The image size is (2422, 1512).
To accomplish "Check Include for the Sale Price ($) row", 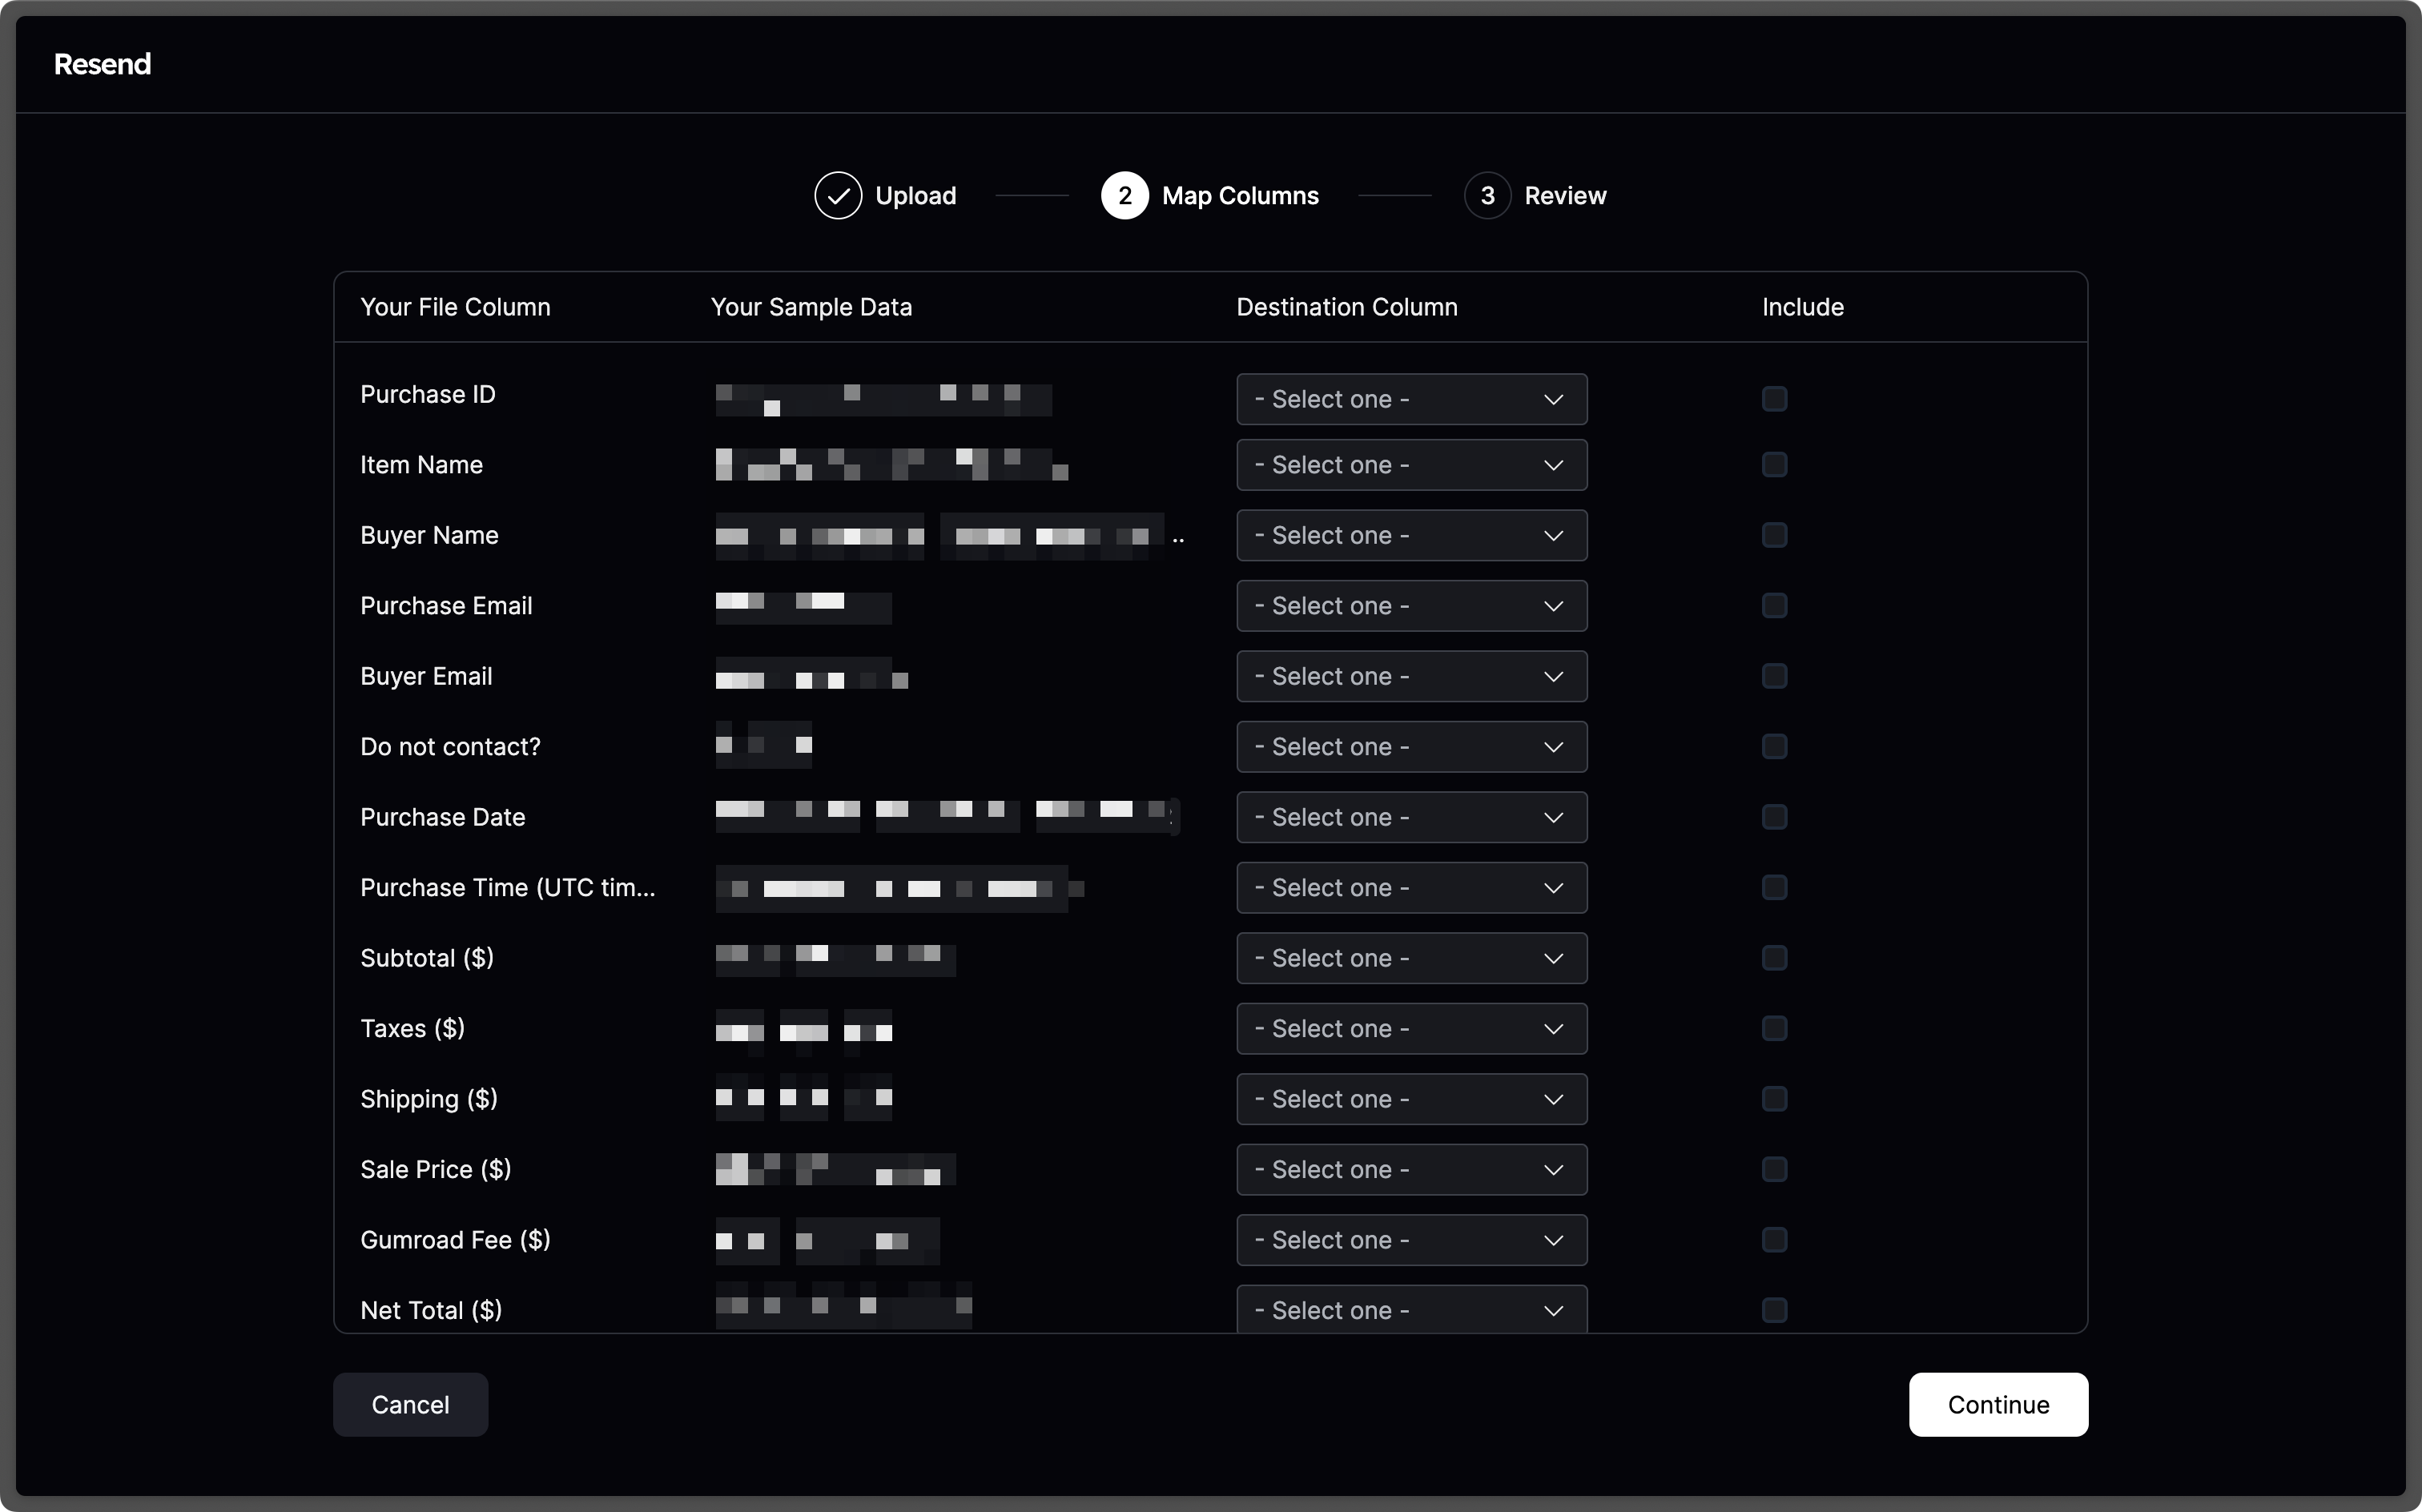I will [1774, 1169].
